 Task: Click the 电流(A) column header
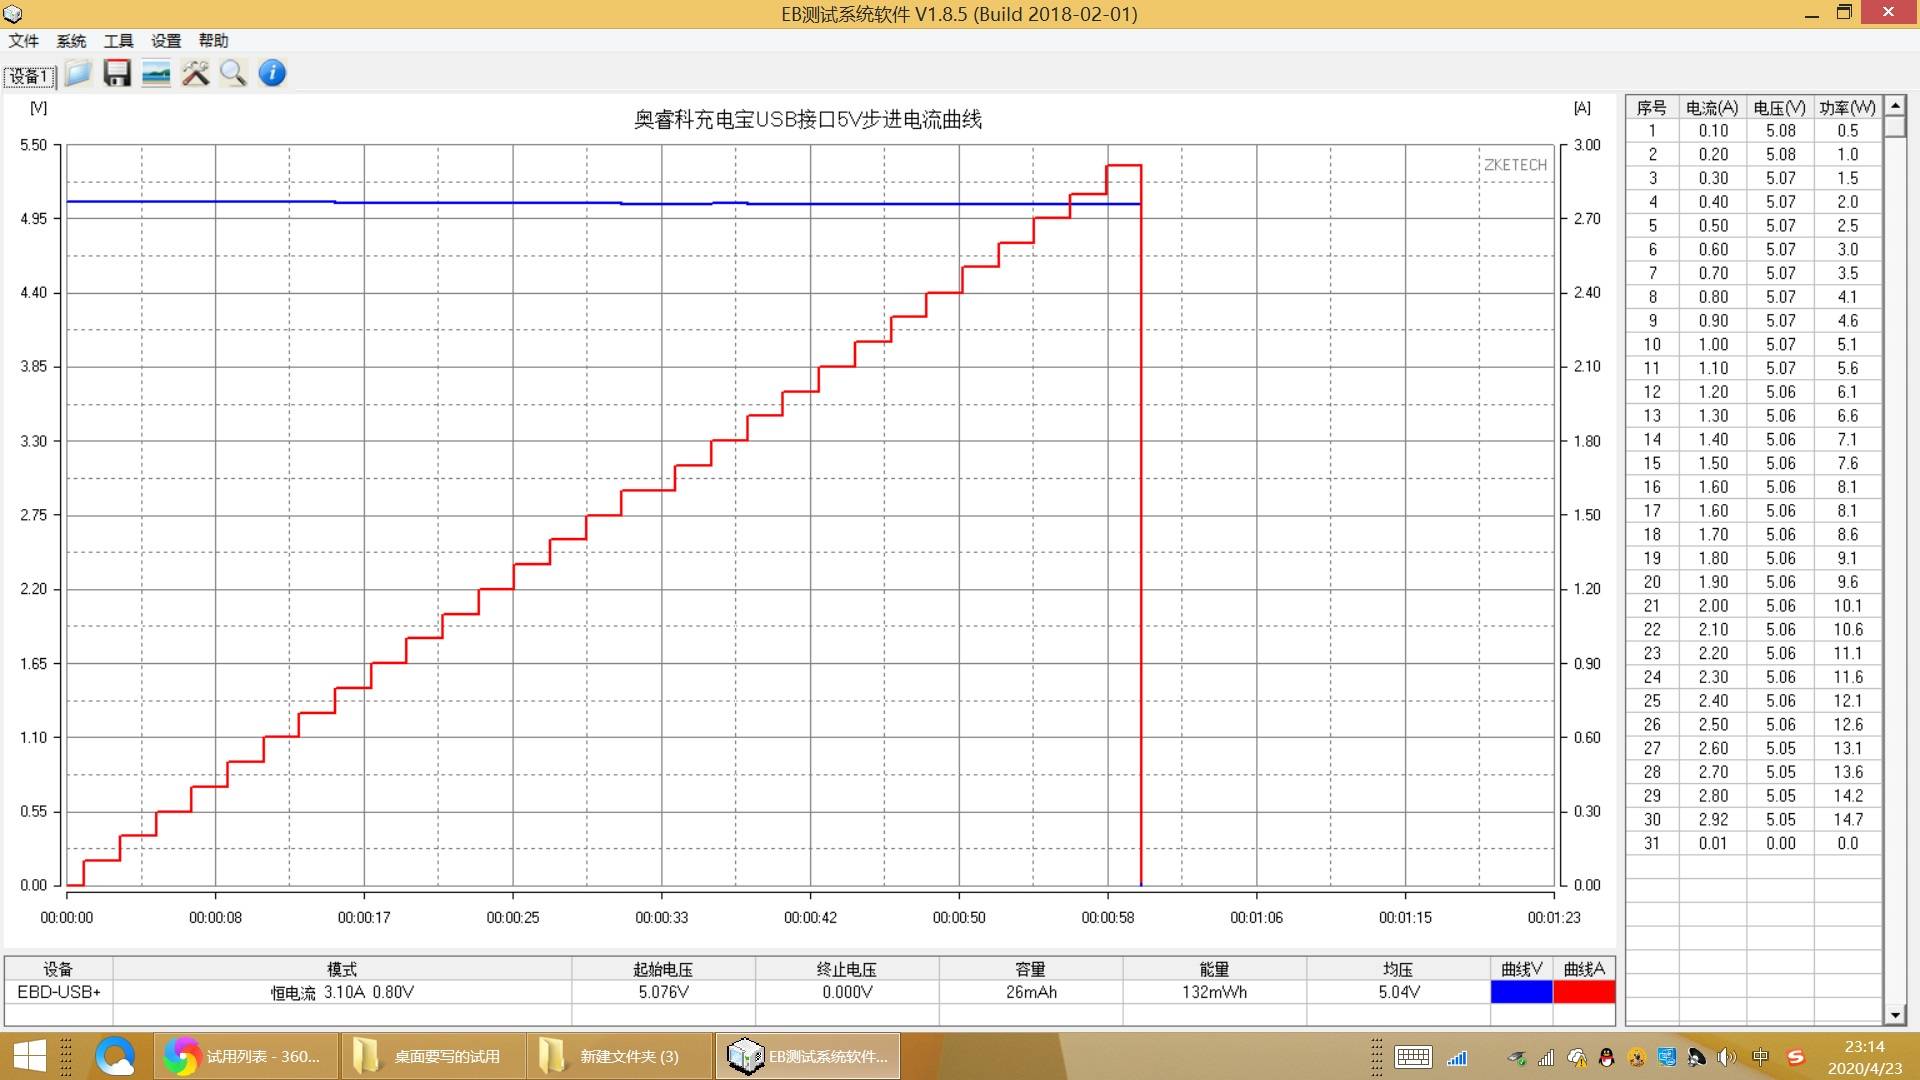[1712, 107]
